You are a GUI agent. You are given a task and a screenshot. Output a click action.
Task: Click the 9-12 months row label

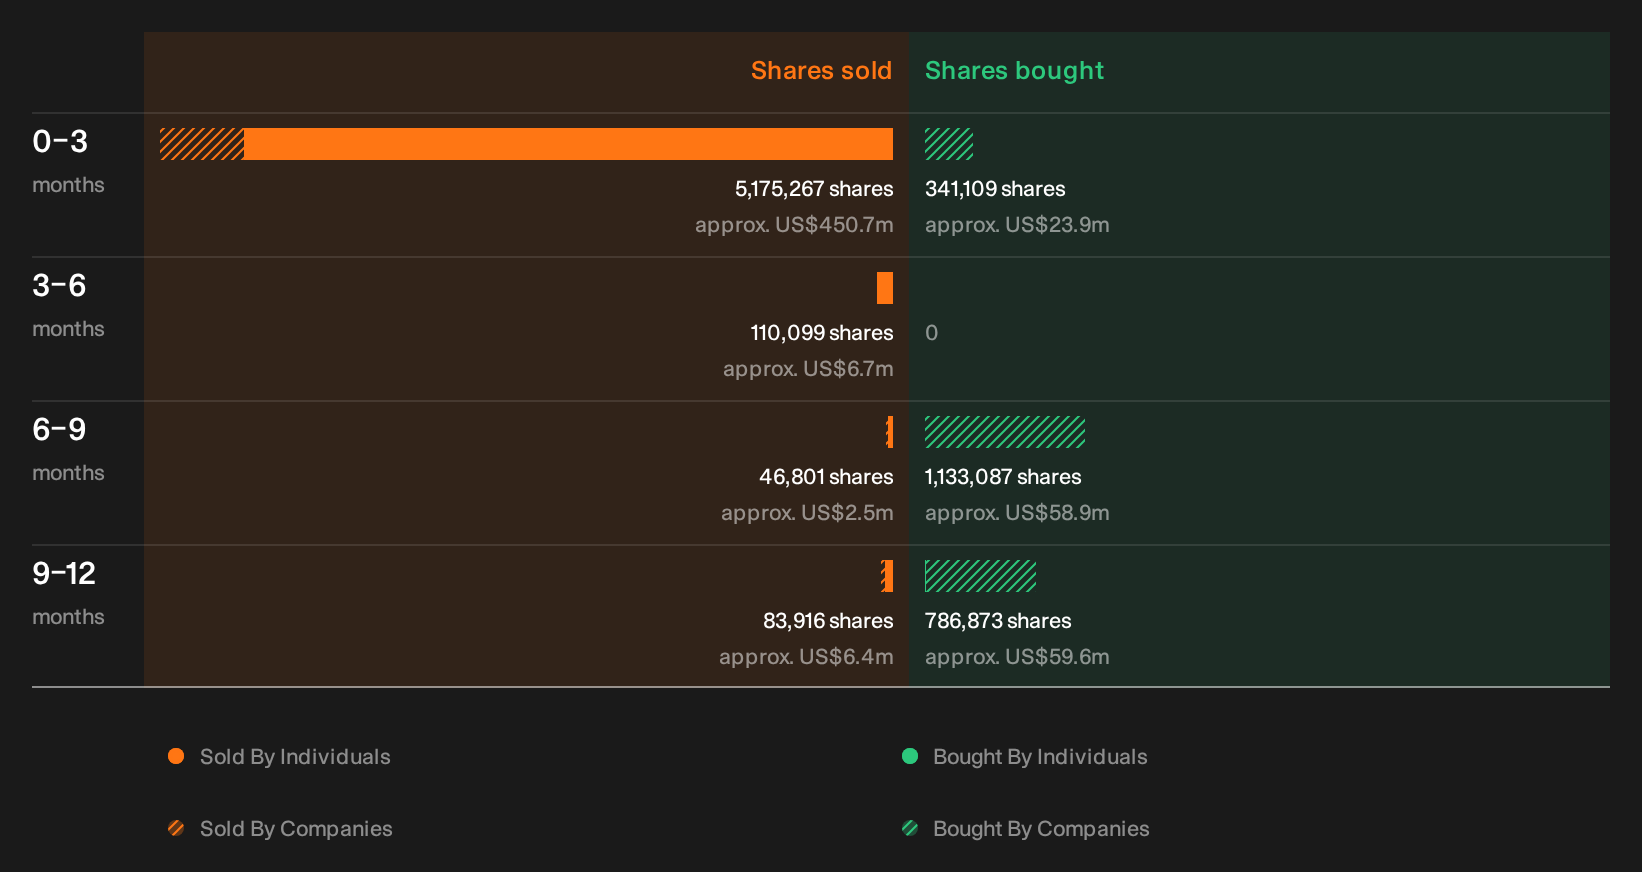point(68,592)
